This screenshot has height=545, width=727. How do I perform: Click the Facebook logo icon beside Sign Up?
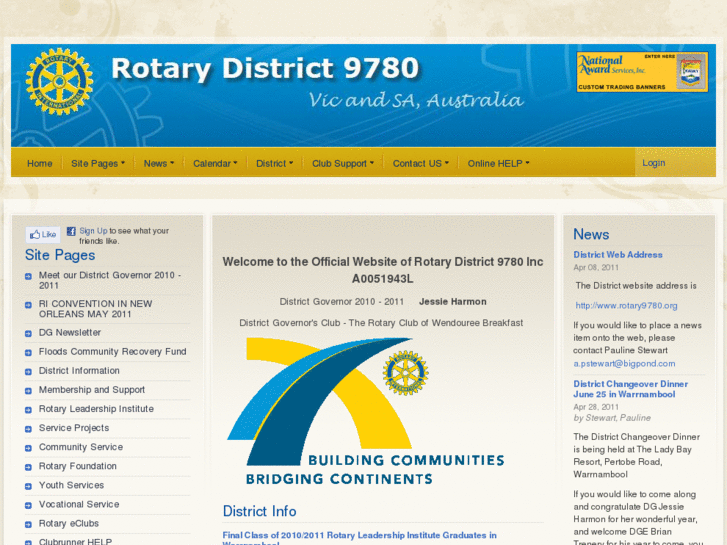[71, 231]
